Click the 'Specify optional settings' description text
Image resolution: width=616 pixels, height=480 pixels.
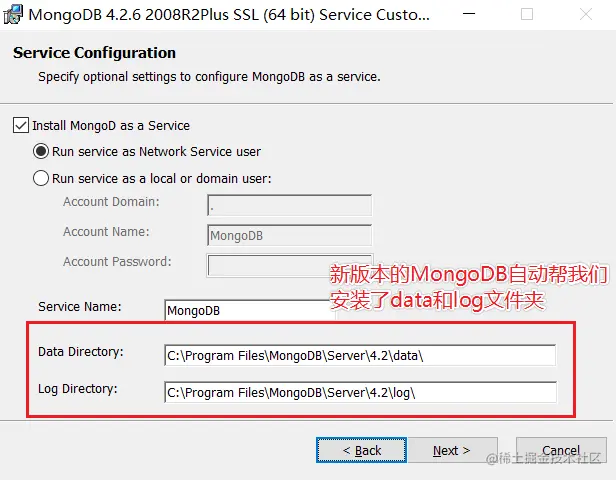click(x=209, y=77)
